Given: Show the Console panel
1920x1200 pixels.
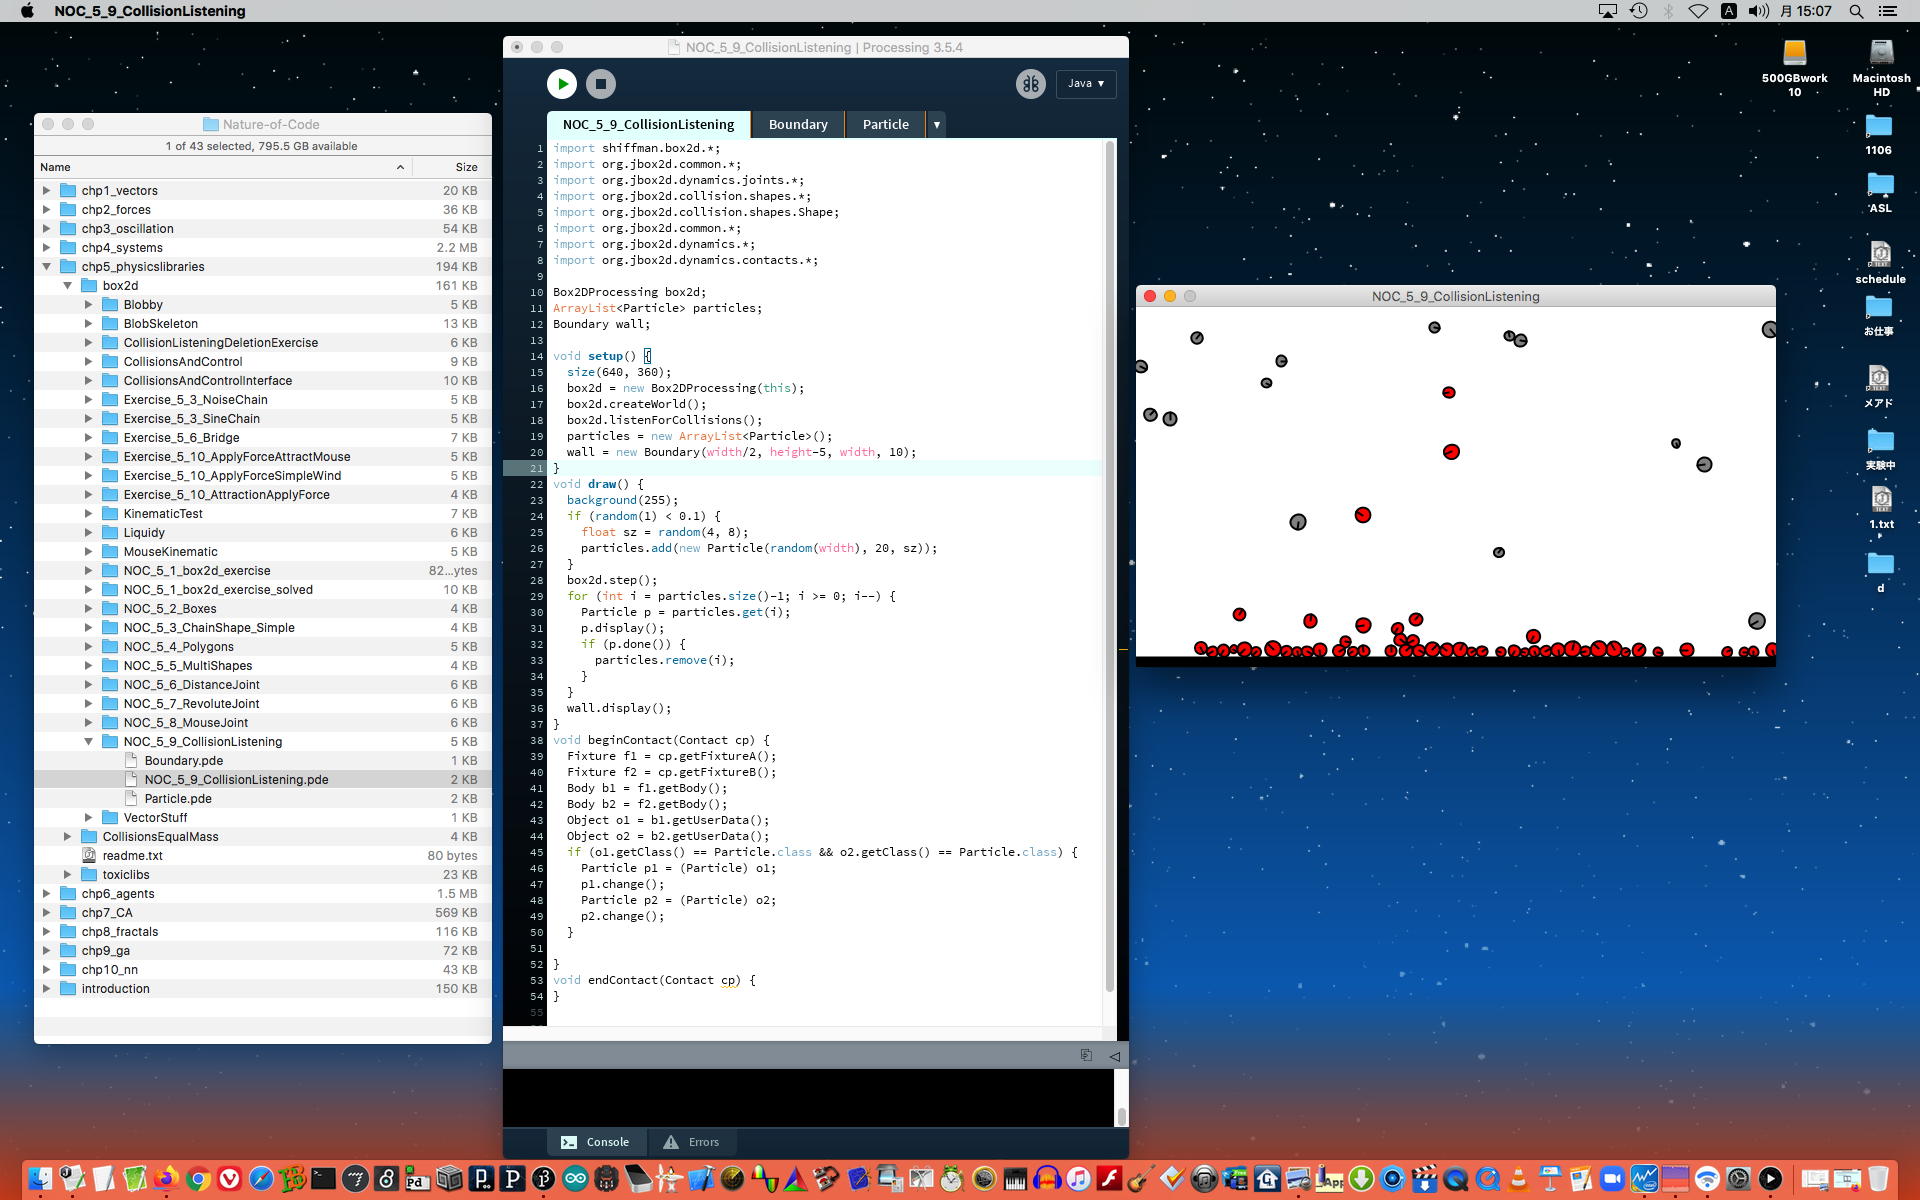Looking at the screenshot, I should pyautogui.click(x=596, y=1142).
